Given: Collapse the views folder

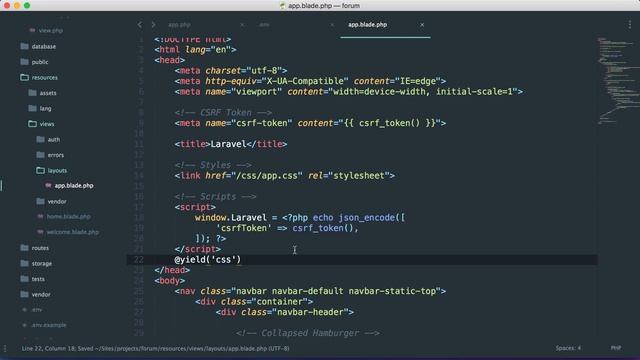Looking at the screenshot, I should pyautogui.click(x=47, y=124).
